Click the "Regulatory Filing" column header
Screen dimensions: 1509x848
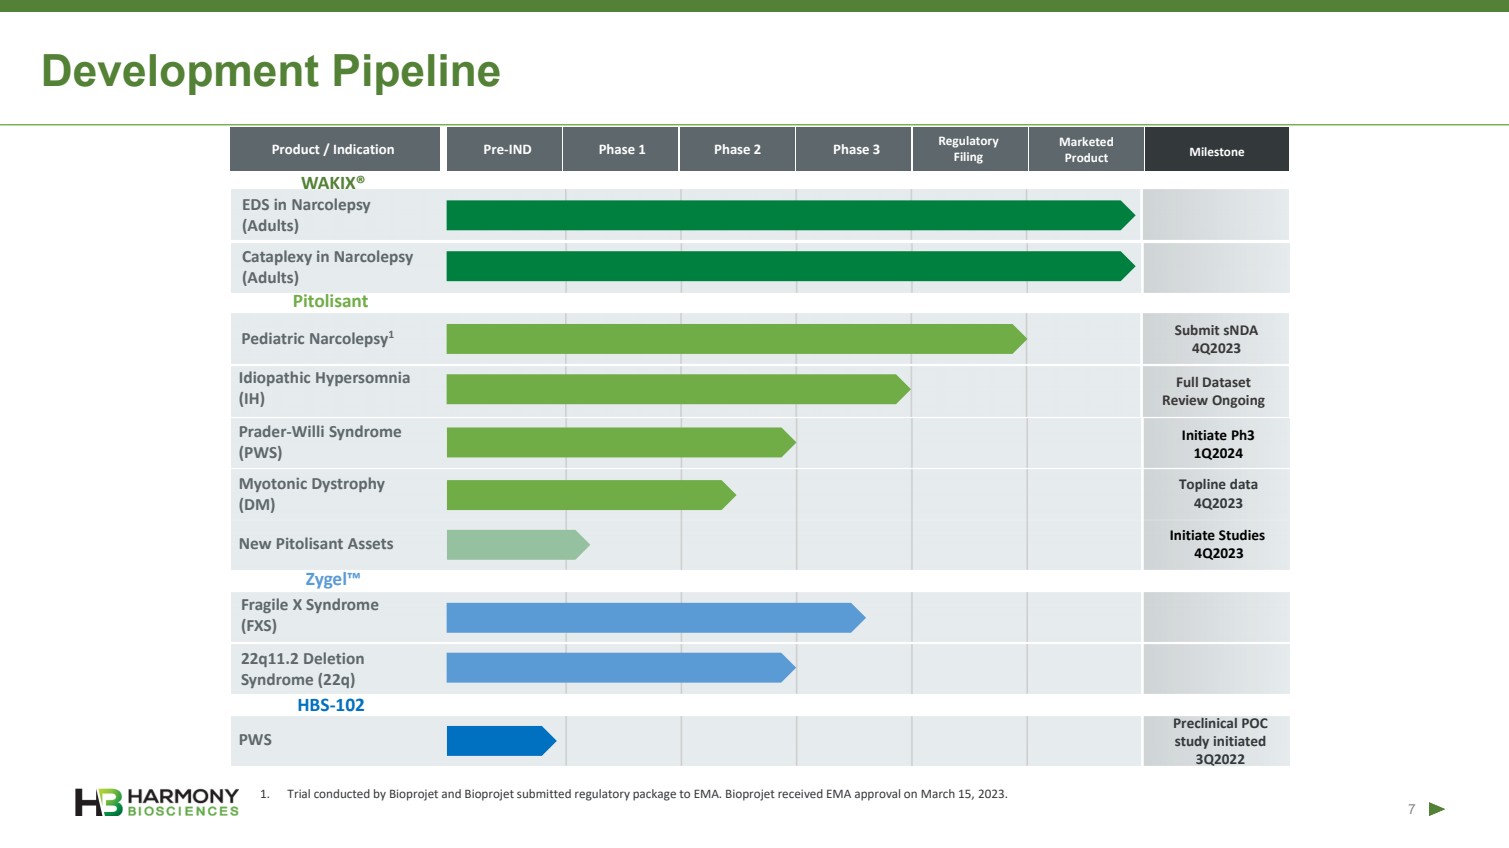pos(970,149)
